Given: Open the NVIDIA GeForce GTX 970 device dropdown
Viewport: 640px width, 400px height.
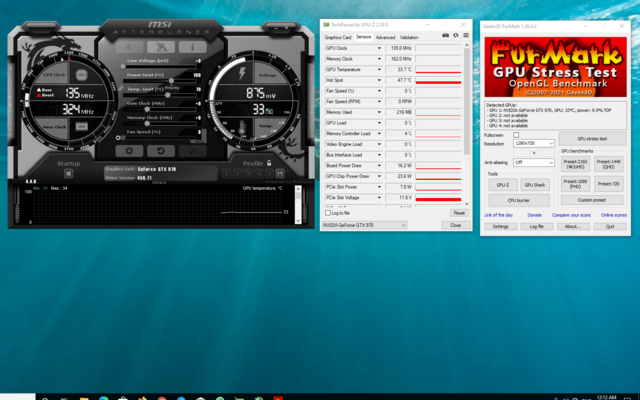Looking at the screenshot, I should [x=364, y=225].
